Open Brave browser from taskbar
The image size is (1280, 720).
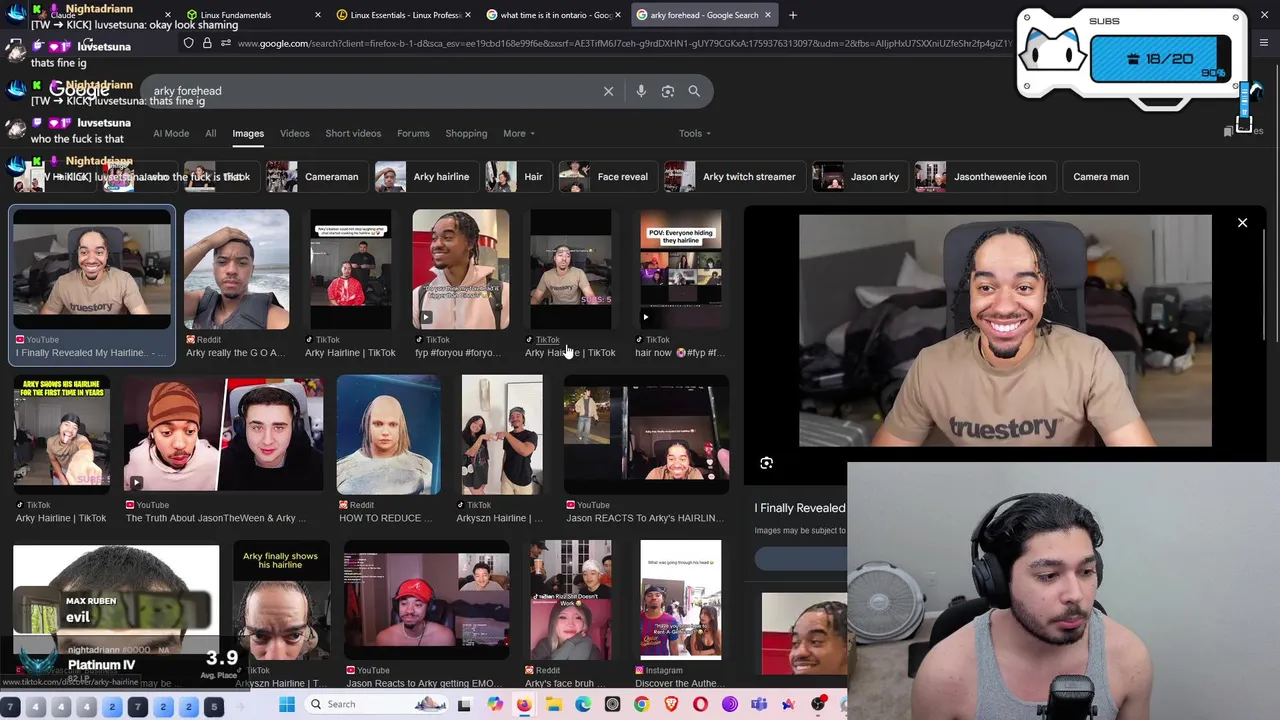click(x=671, y=704)
